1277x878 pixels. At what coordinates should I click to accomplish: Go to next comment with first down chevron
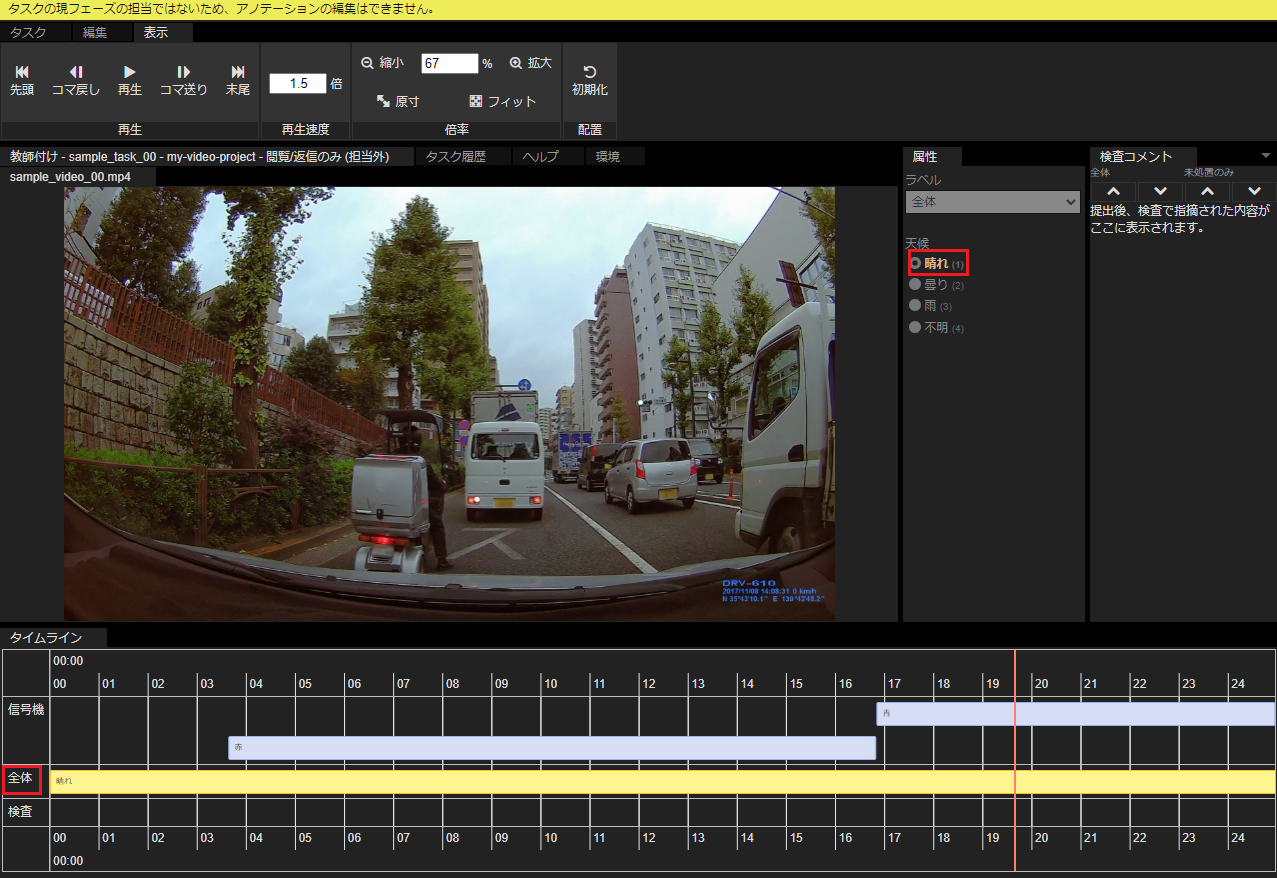1160,191
